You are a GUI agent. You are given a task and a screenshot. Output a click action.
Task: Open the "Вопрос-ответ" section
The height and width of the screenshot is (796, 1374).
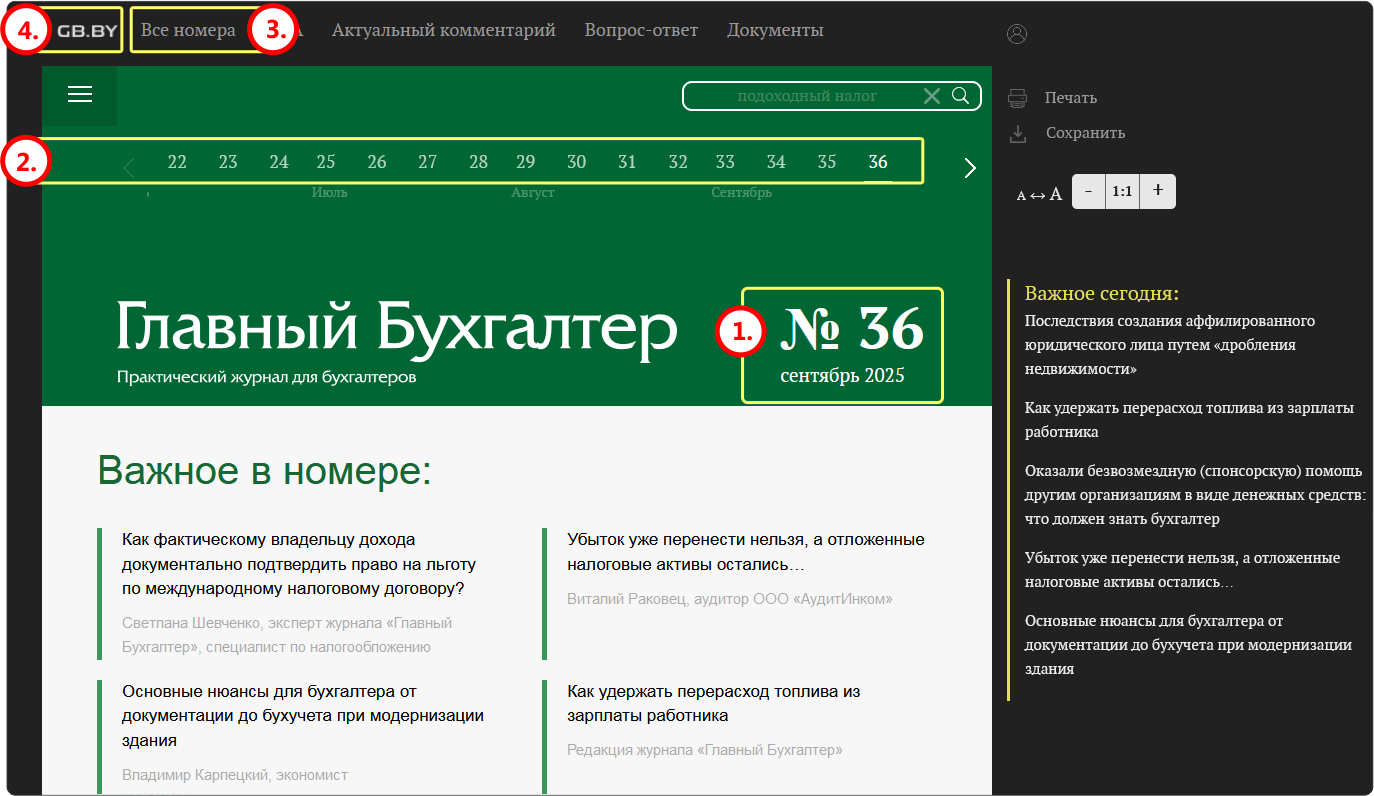tap(641, 30)
